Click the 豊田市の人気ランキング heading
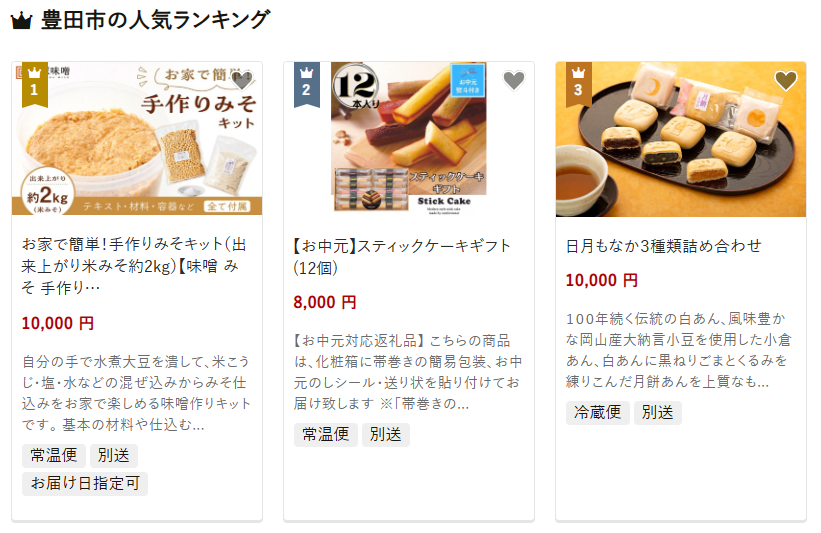The width and height of the screenshot is (821, 533). pos(156,20)
